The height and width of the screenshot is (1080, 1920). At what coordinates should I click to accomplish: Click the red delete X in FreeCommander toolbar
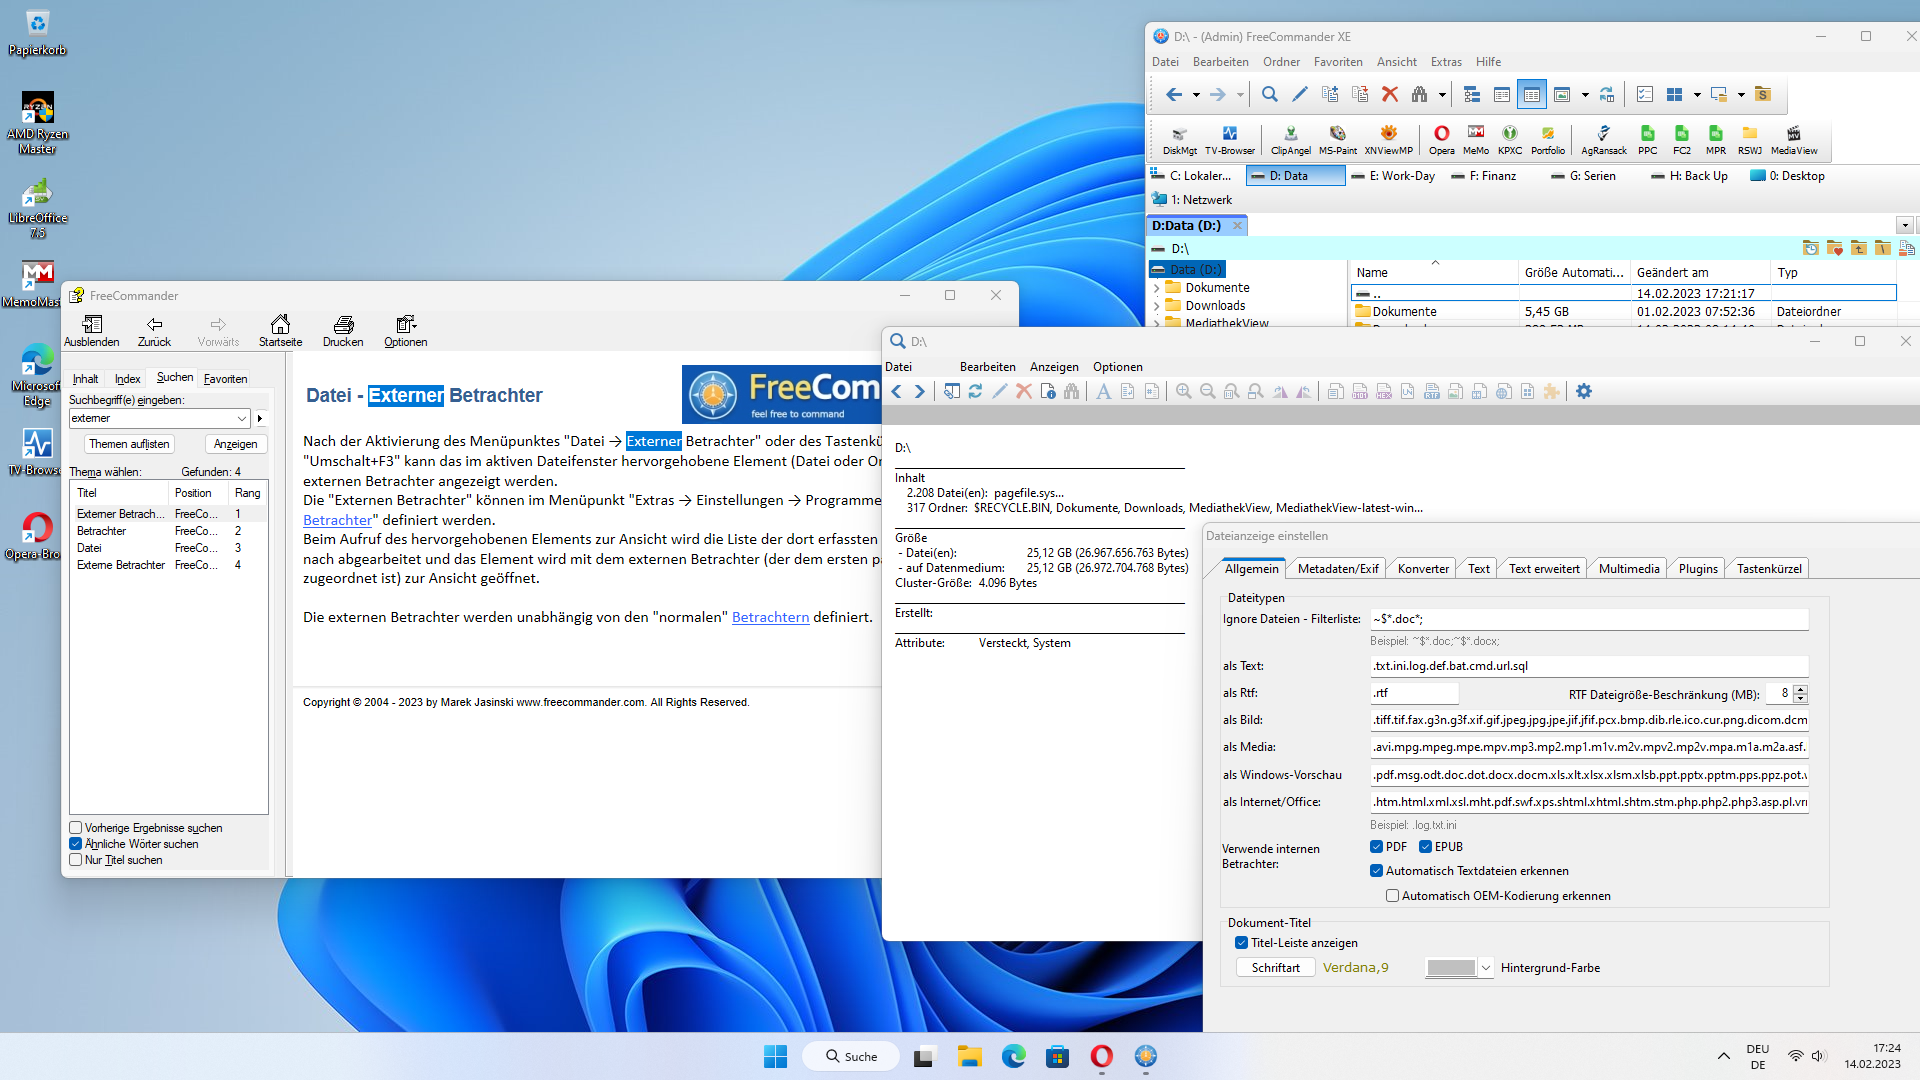1390,95
